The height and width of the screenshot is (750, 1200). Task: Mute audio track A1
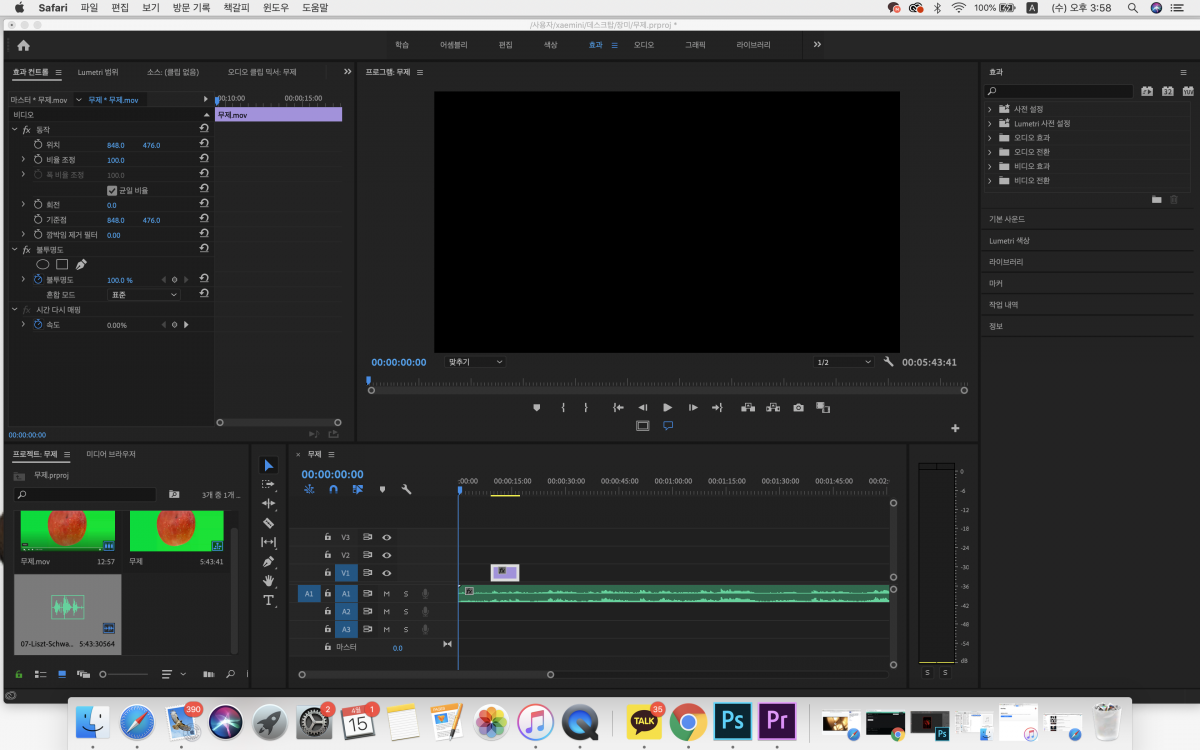pos(387,593)
